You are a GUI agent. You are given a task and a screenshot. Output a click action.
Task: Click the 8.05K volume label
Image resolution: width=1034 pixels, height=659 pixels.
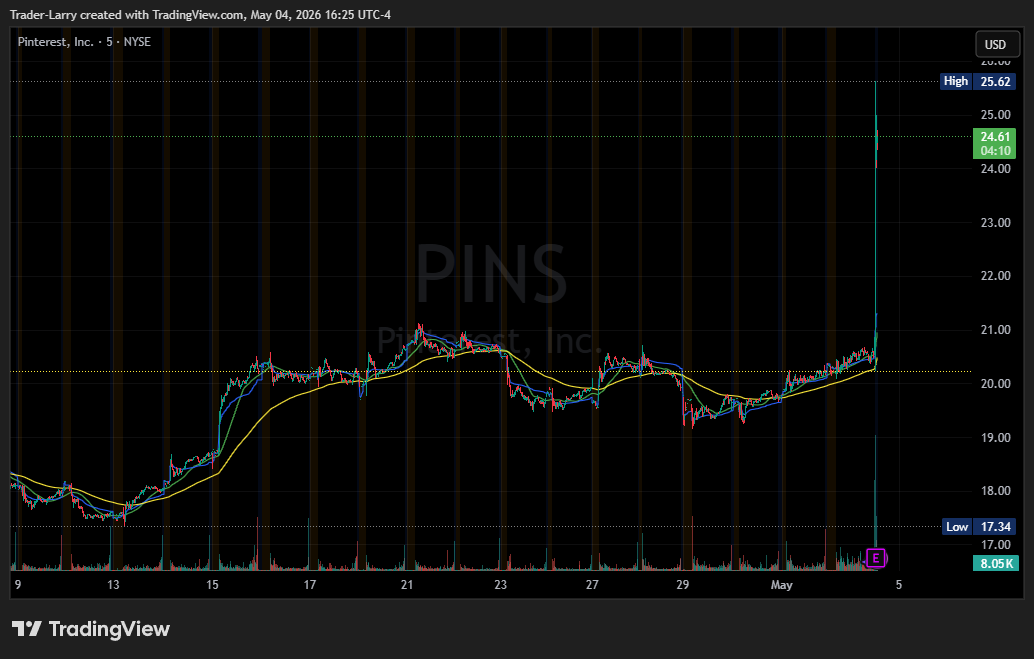point(996,563)
